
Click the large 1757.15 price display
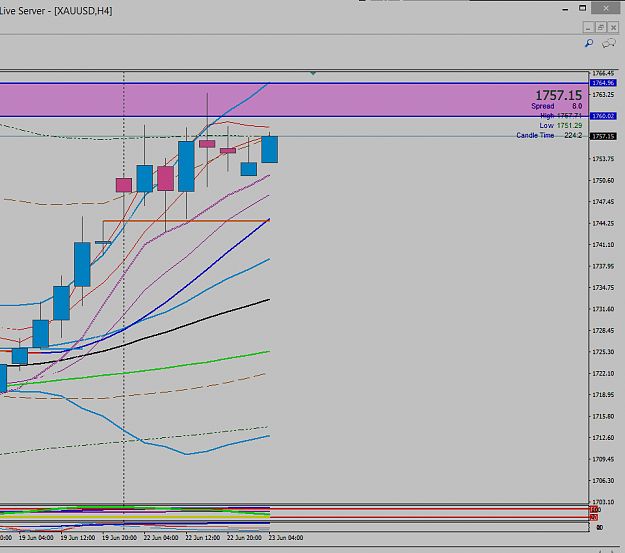tap(558, 95)
